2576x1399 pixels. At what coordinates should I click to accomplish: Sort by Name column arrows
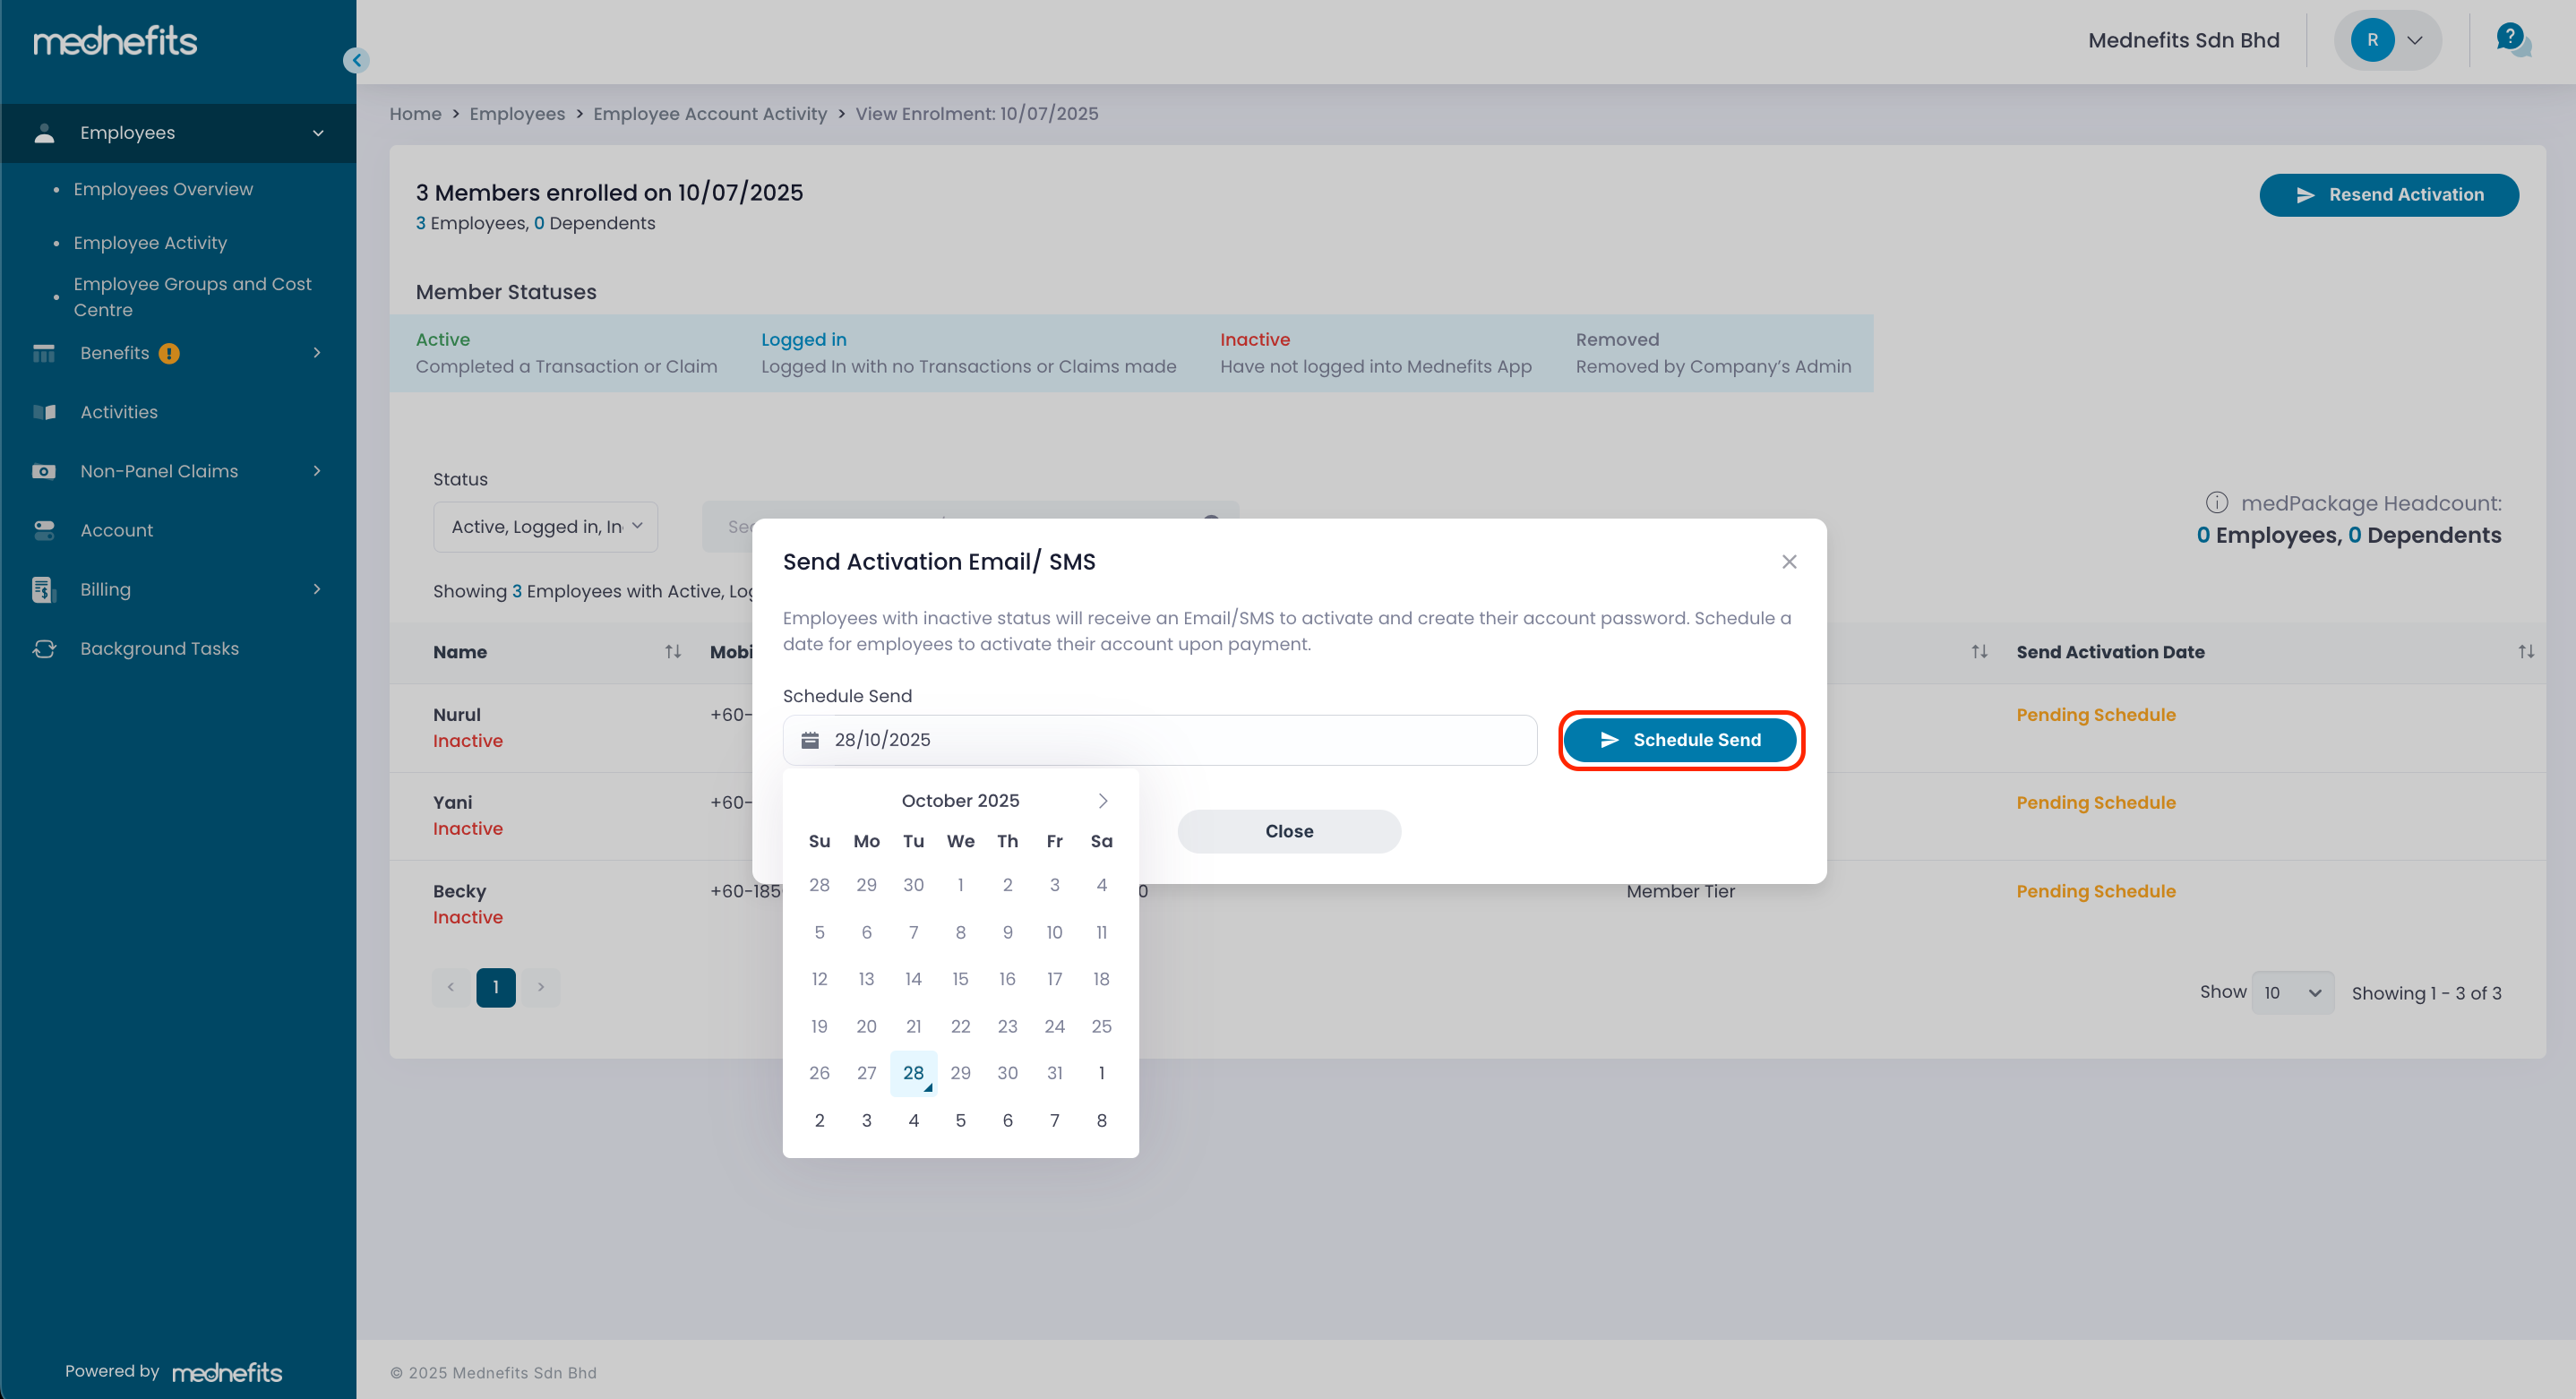click(x=673, y=652)
